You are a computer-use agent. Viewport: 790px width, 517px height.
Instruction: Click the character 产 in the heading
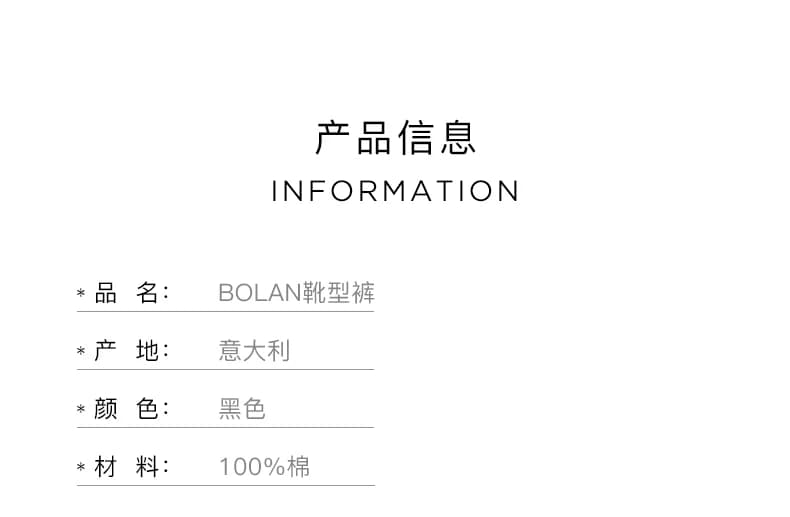(x=333, y=138)
